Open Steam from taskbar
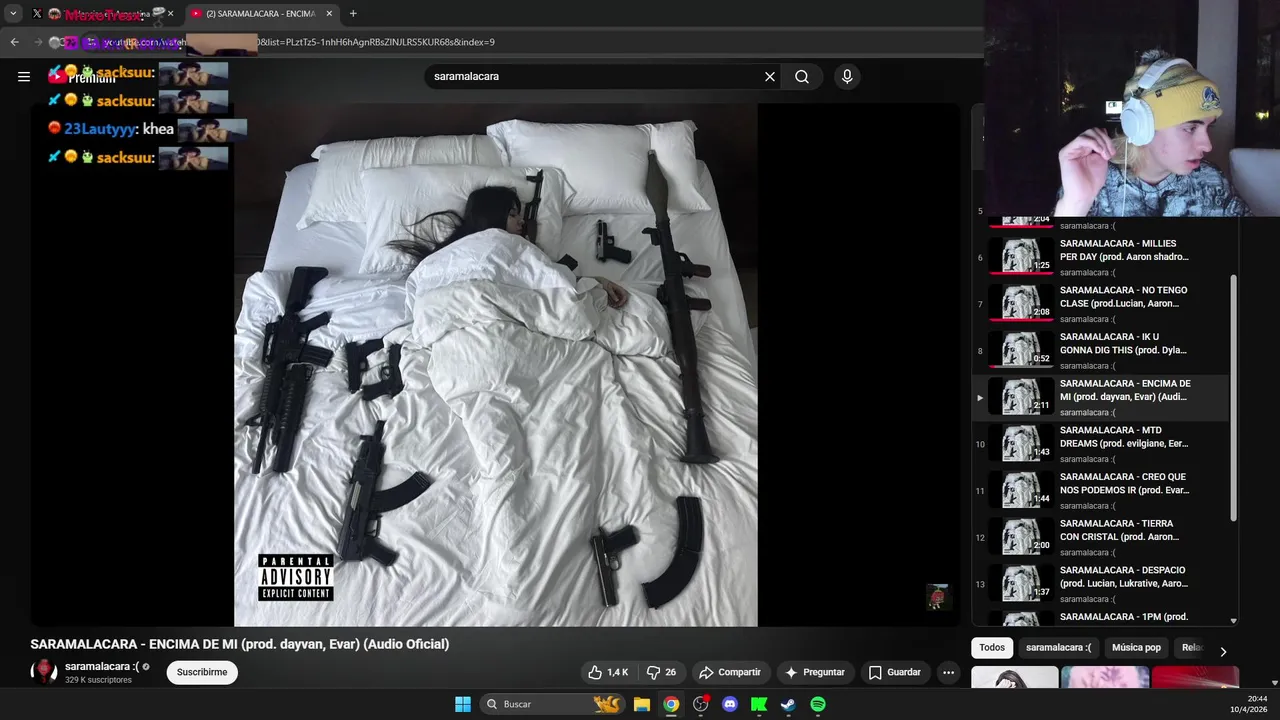The width and height of the screenshot is (1280, 720). coord(788,704)
